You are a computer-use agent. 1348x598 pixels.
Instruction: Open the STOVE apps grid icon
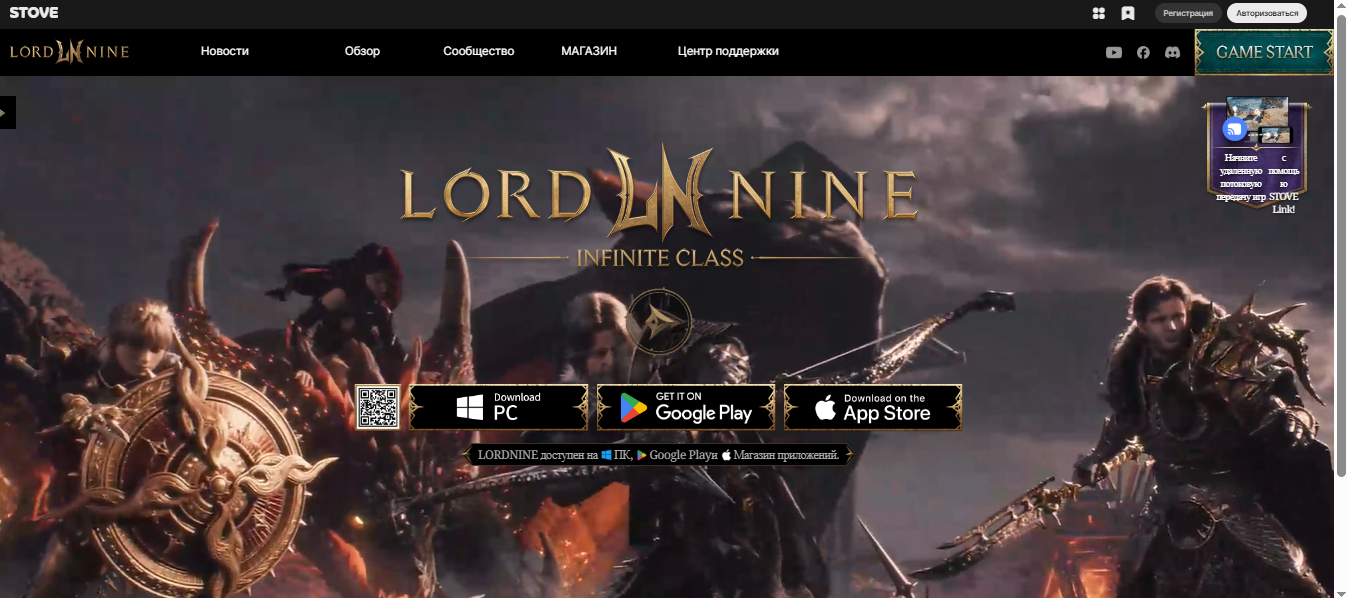(x=1099, y=13)
